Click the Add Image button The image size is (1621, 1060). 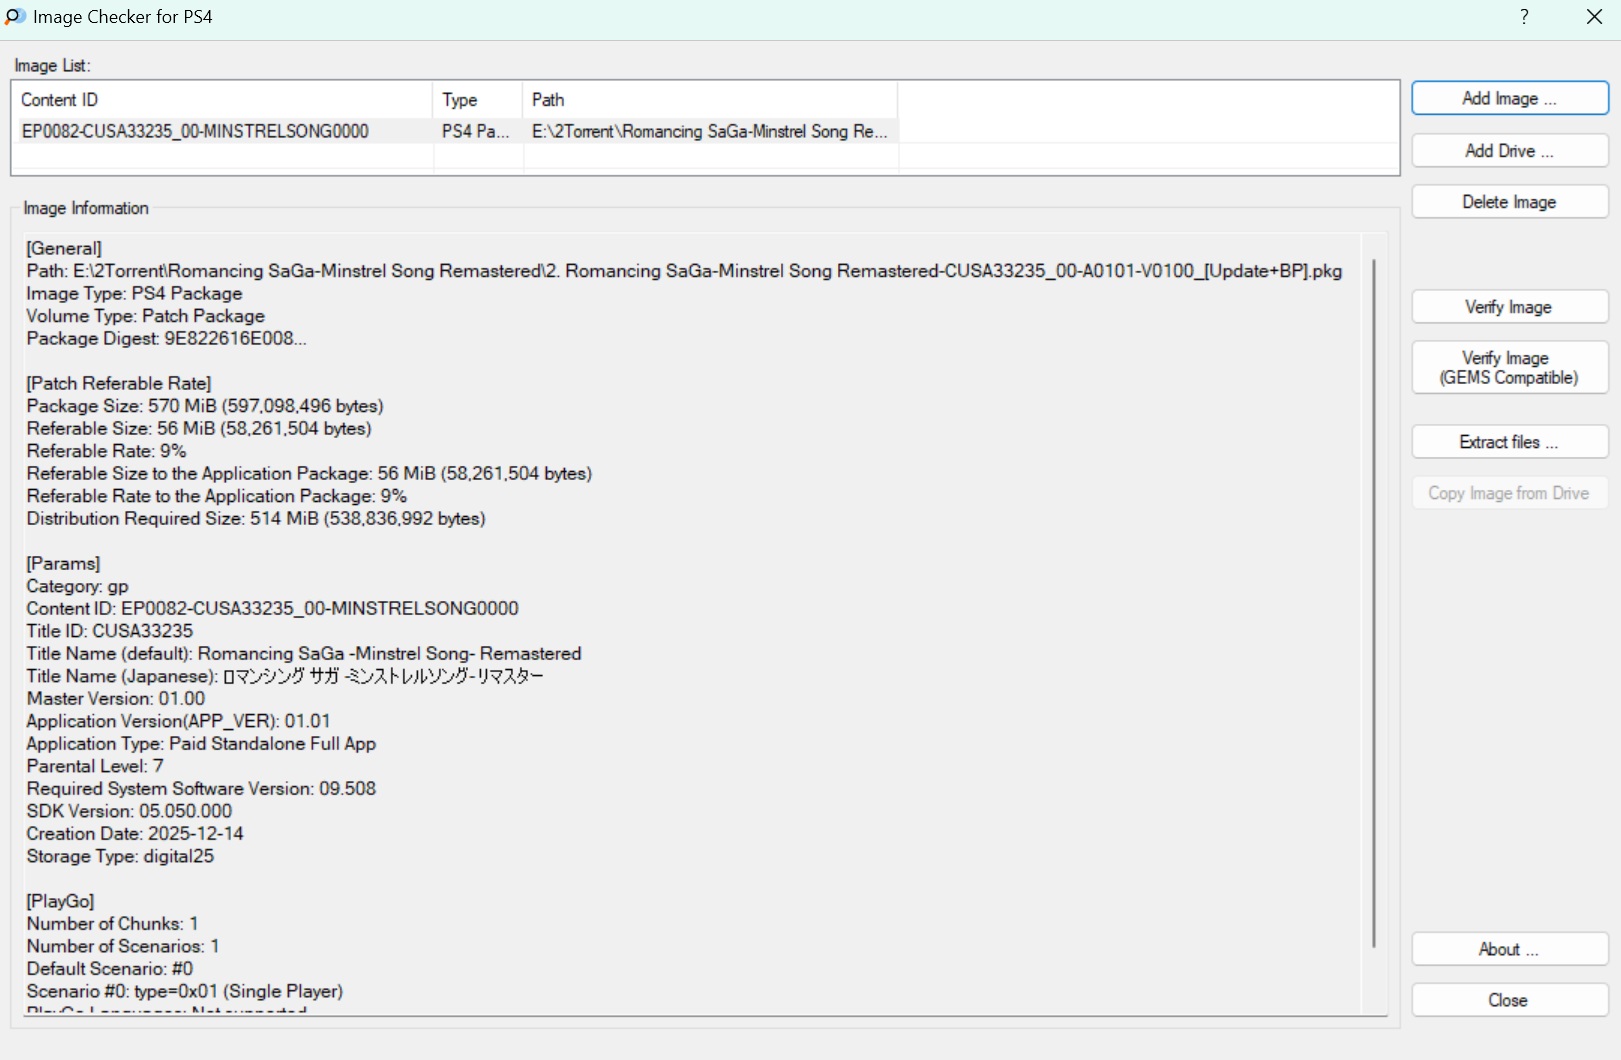click(1509, 99)
